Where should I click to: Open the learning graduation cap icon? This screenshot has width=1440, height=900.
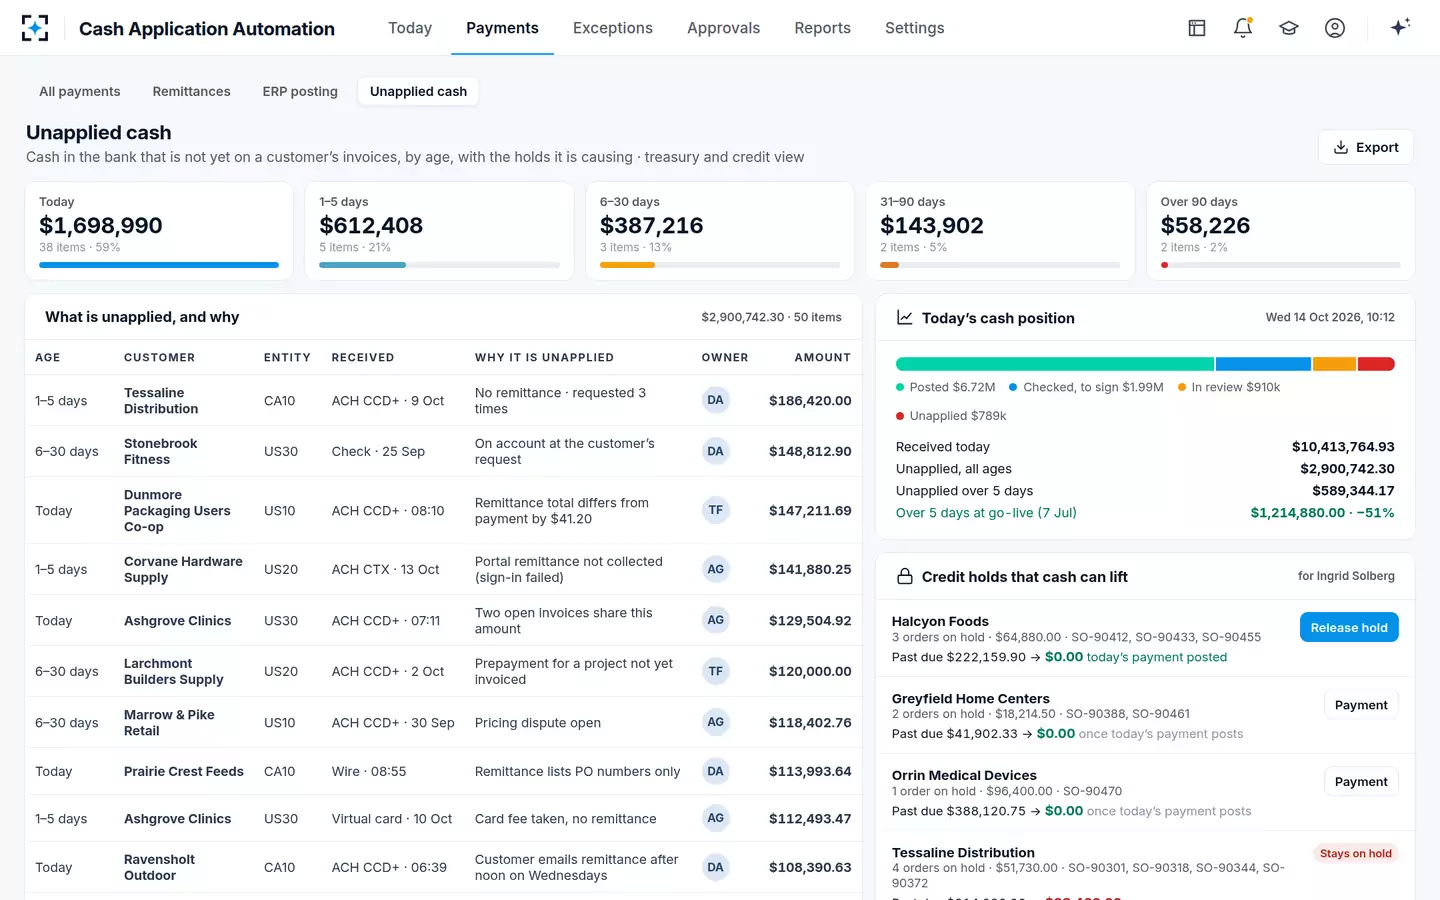[1289, 28]
